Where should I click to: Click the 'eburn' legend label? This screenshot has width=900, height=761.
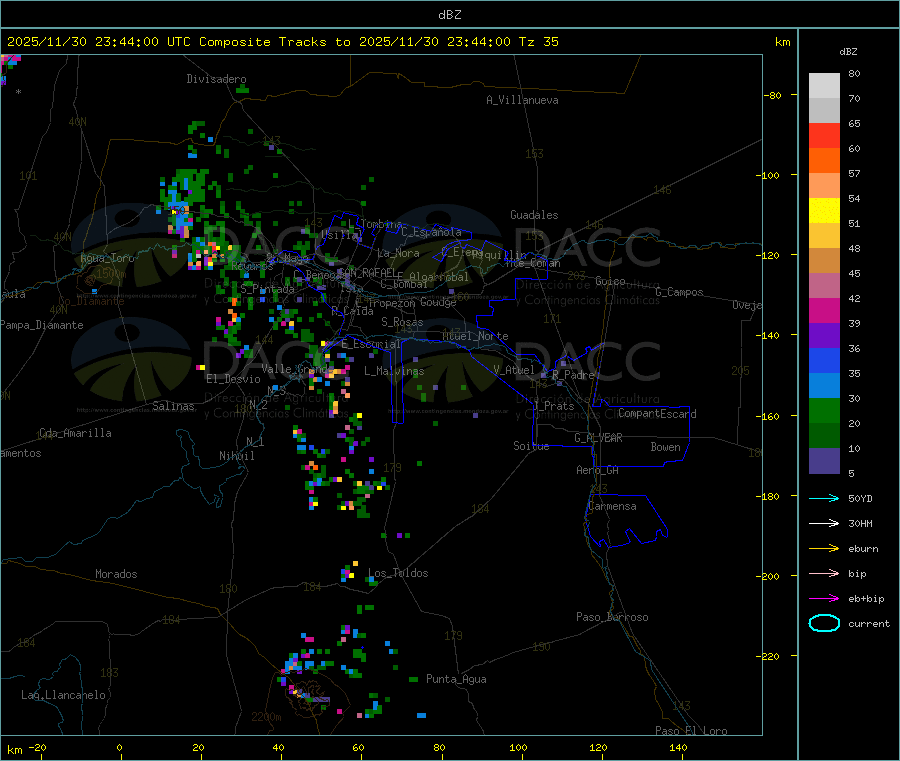(863, 549)
